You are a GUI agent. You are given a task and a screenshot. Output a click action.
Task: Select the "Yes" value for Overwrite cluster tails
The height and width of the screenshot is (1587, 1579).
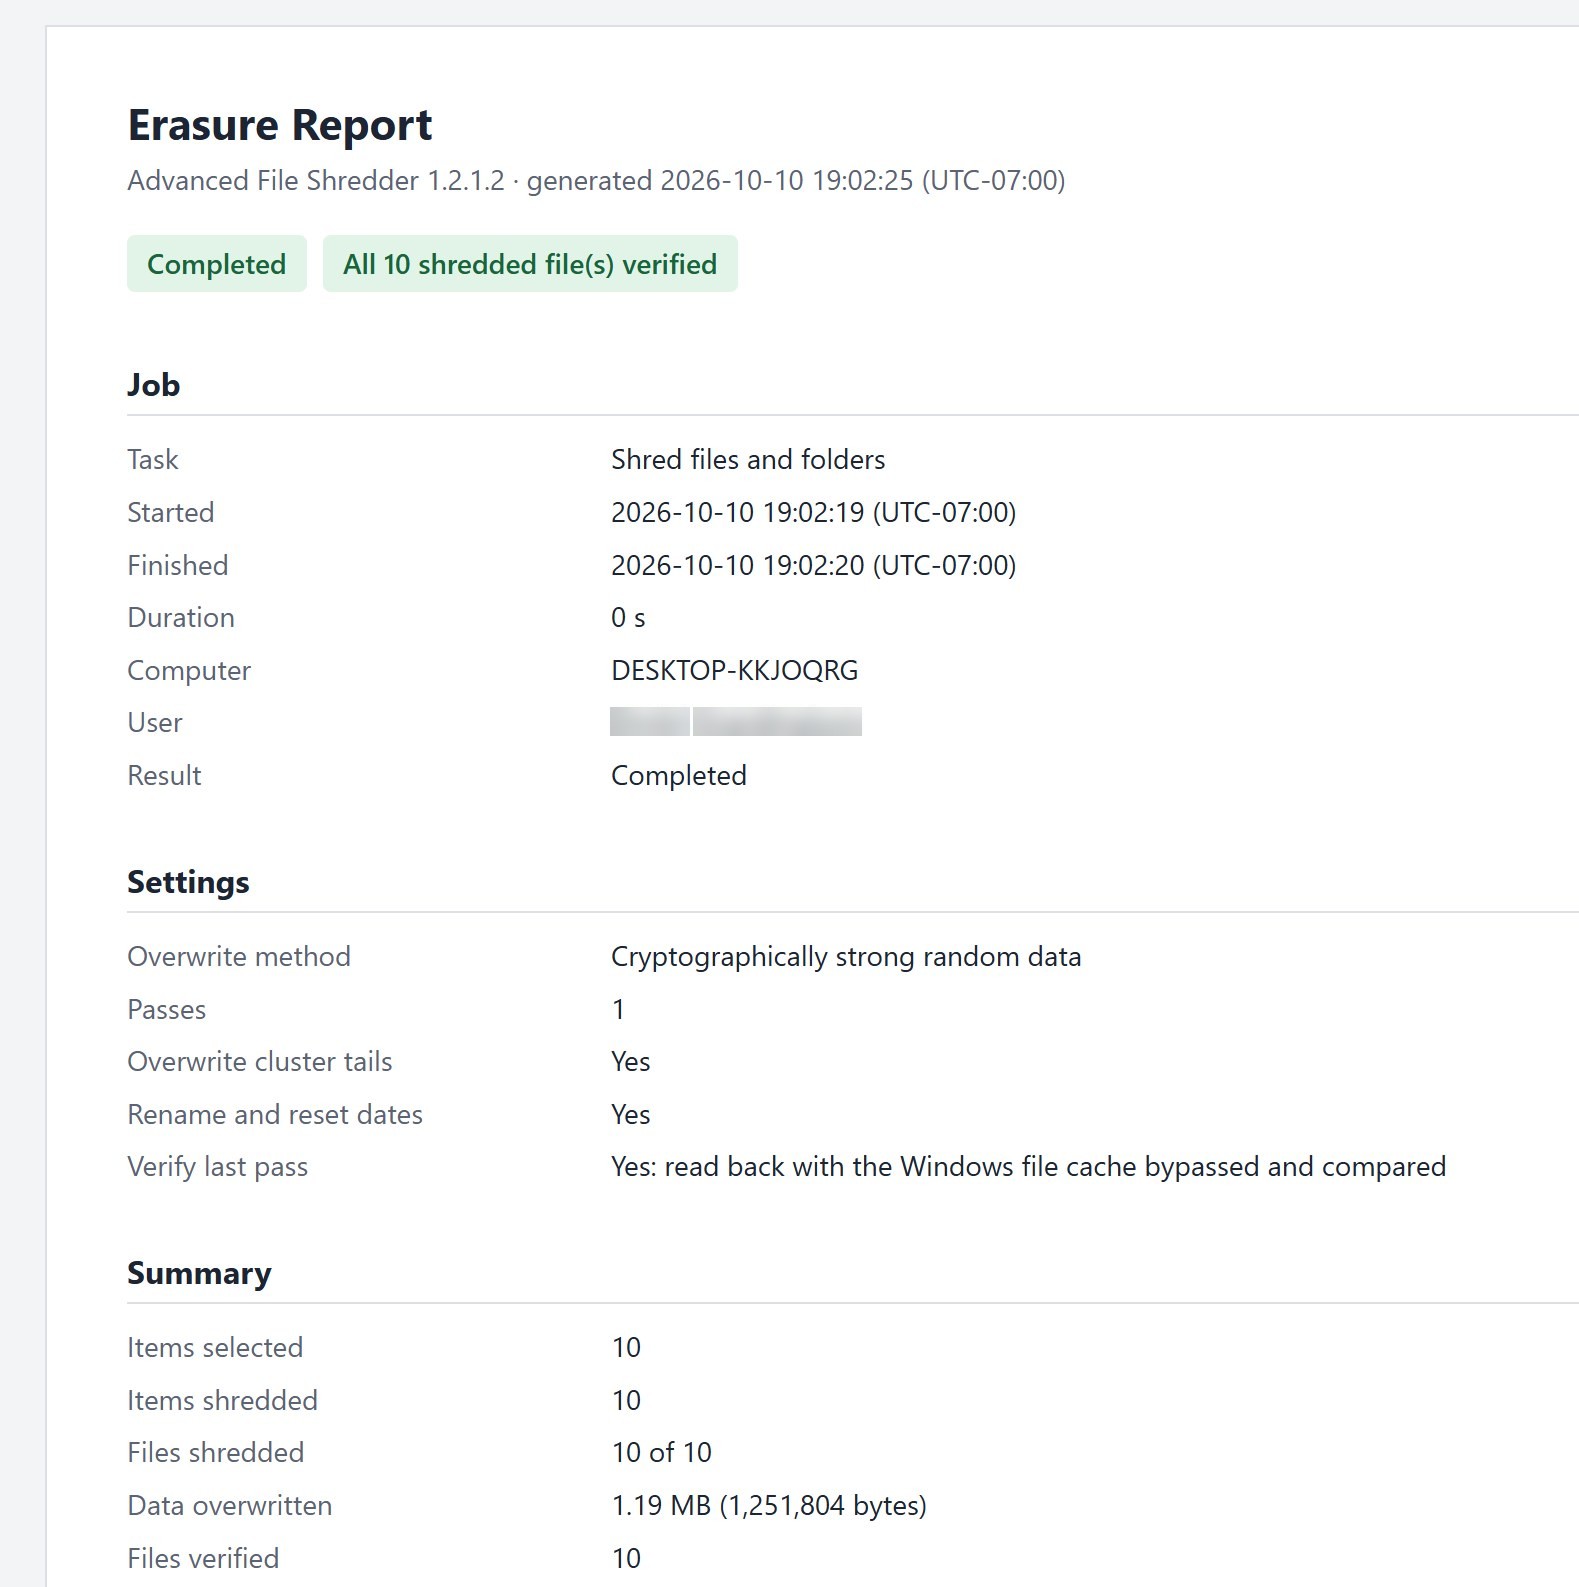click(631, 1062)
